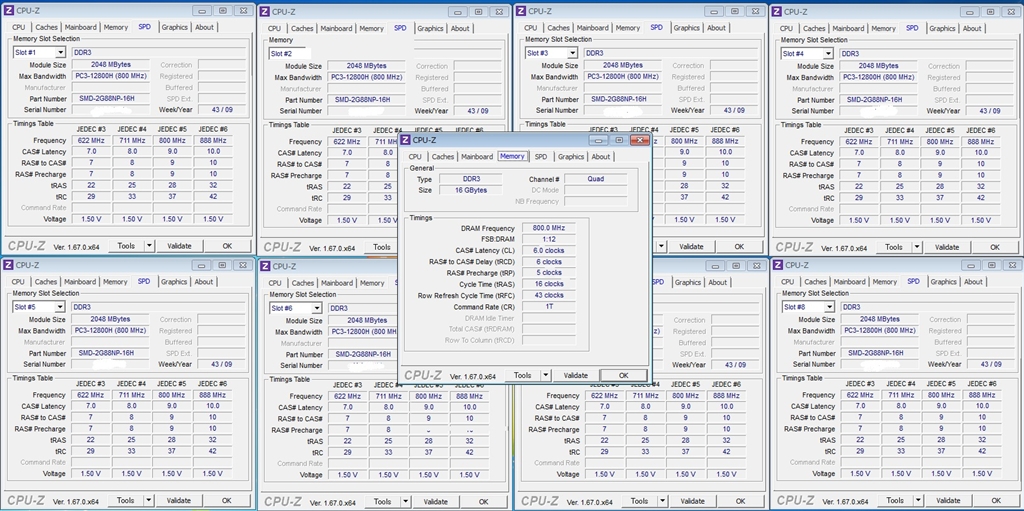Expand Tools arrow in the Memory window

tap(546, 375)
